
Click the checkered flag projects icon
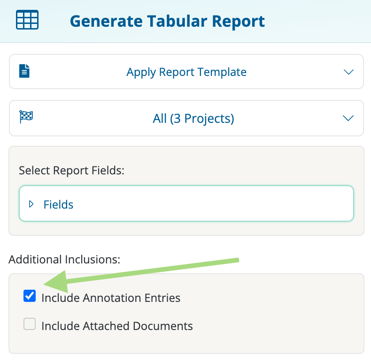26,117
